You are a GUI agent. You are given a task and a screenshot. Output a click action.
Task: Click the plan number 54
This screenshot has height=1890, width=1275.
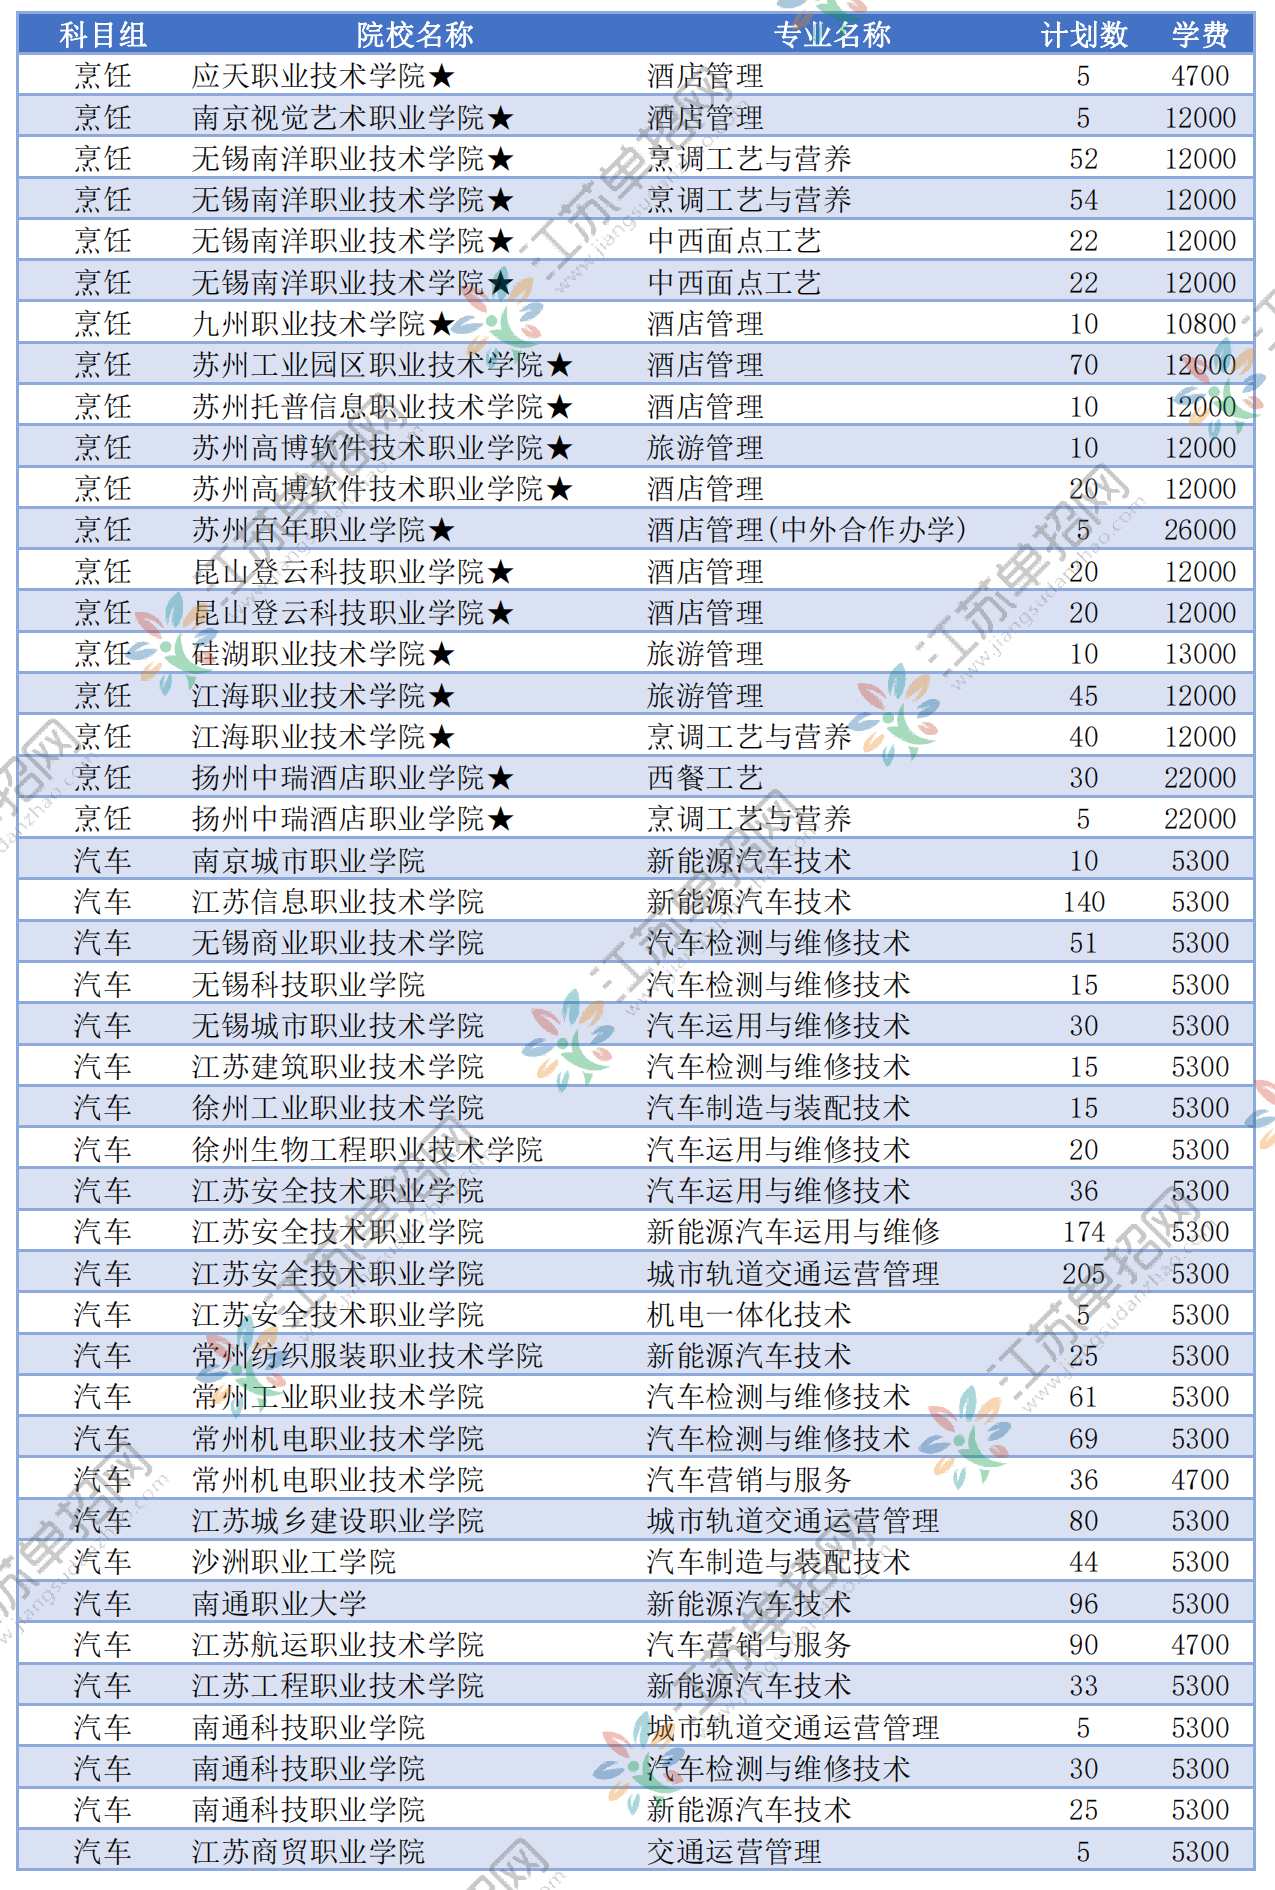1084,200
